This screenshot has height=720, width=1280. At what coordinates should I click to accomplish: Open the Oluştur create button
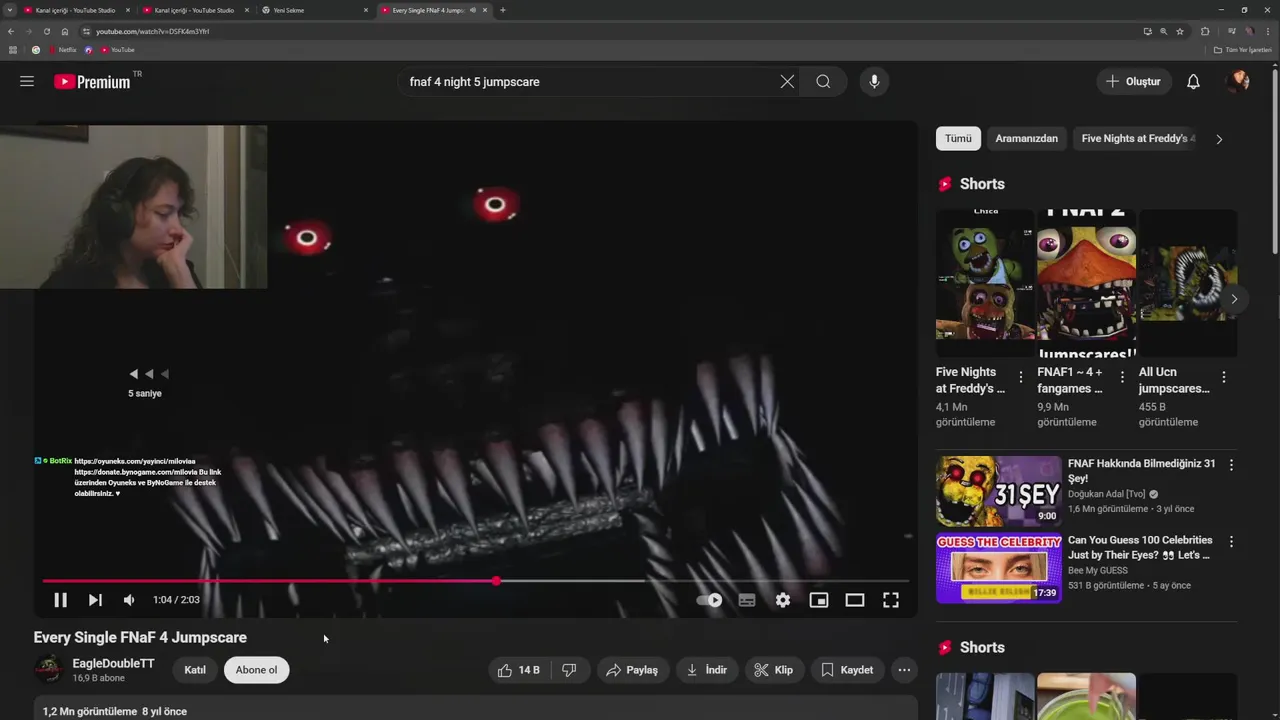coord(1134,82)
